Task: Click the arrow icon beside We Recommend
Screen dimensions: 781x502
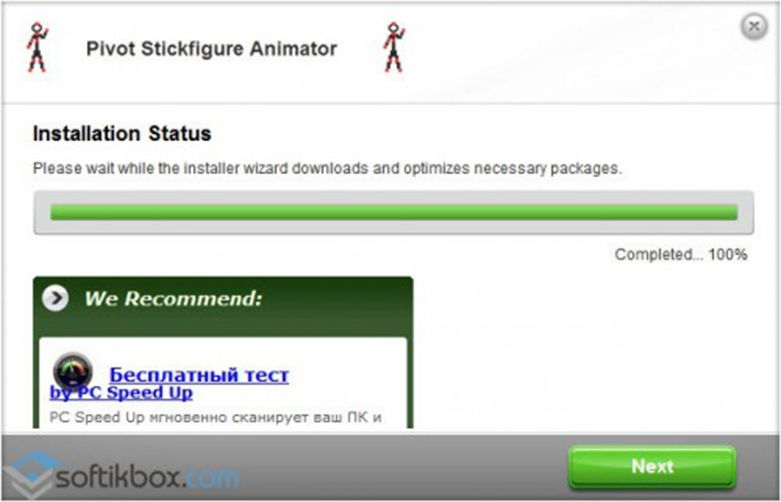Action: (x=55, y=298)
